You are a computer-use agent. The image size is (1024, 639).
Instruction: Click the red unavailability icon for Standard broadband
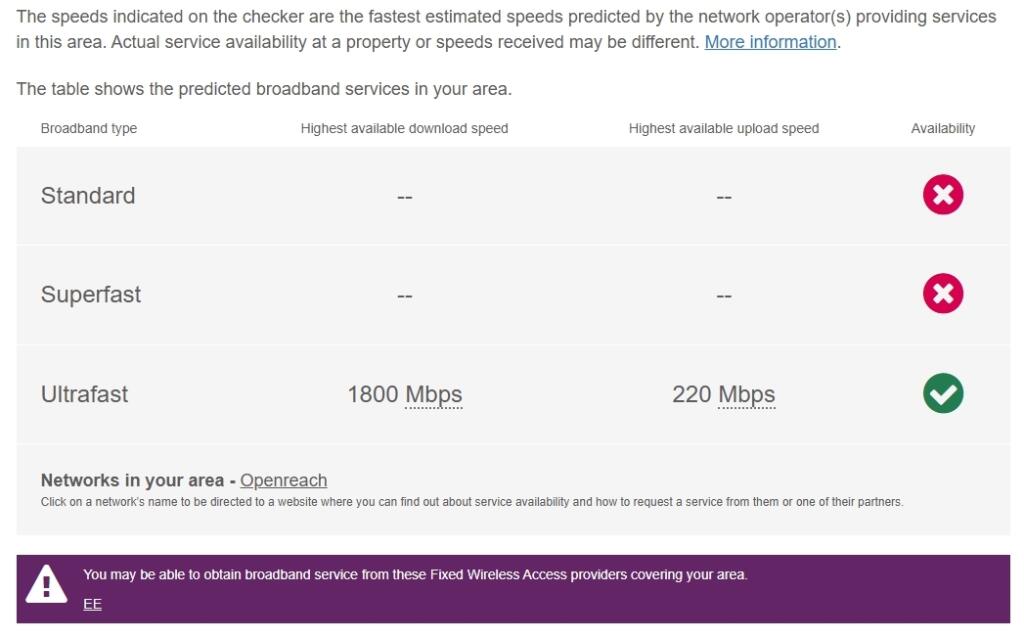pyautogui.click(x=941, y=195)
